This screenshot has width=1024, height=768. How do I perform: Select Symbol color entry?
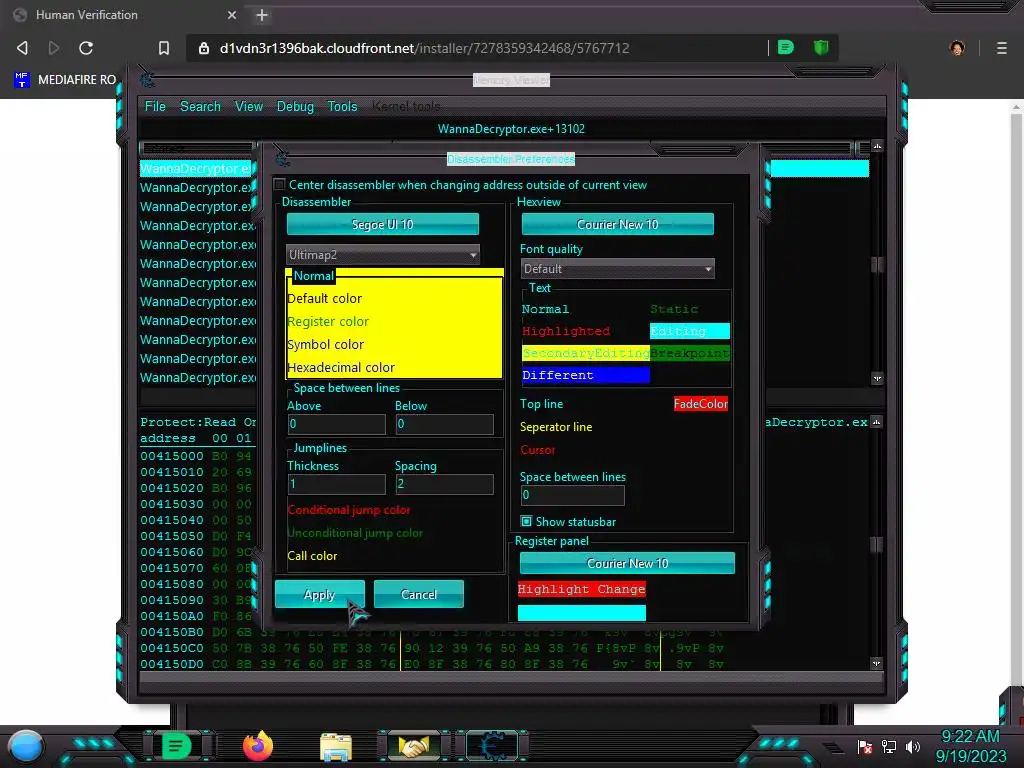(x=326, y=344)
